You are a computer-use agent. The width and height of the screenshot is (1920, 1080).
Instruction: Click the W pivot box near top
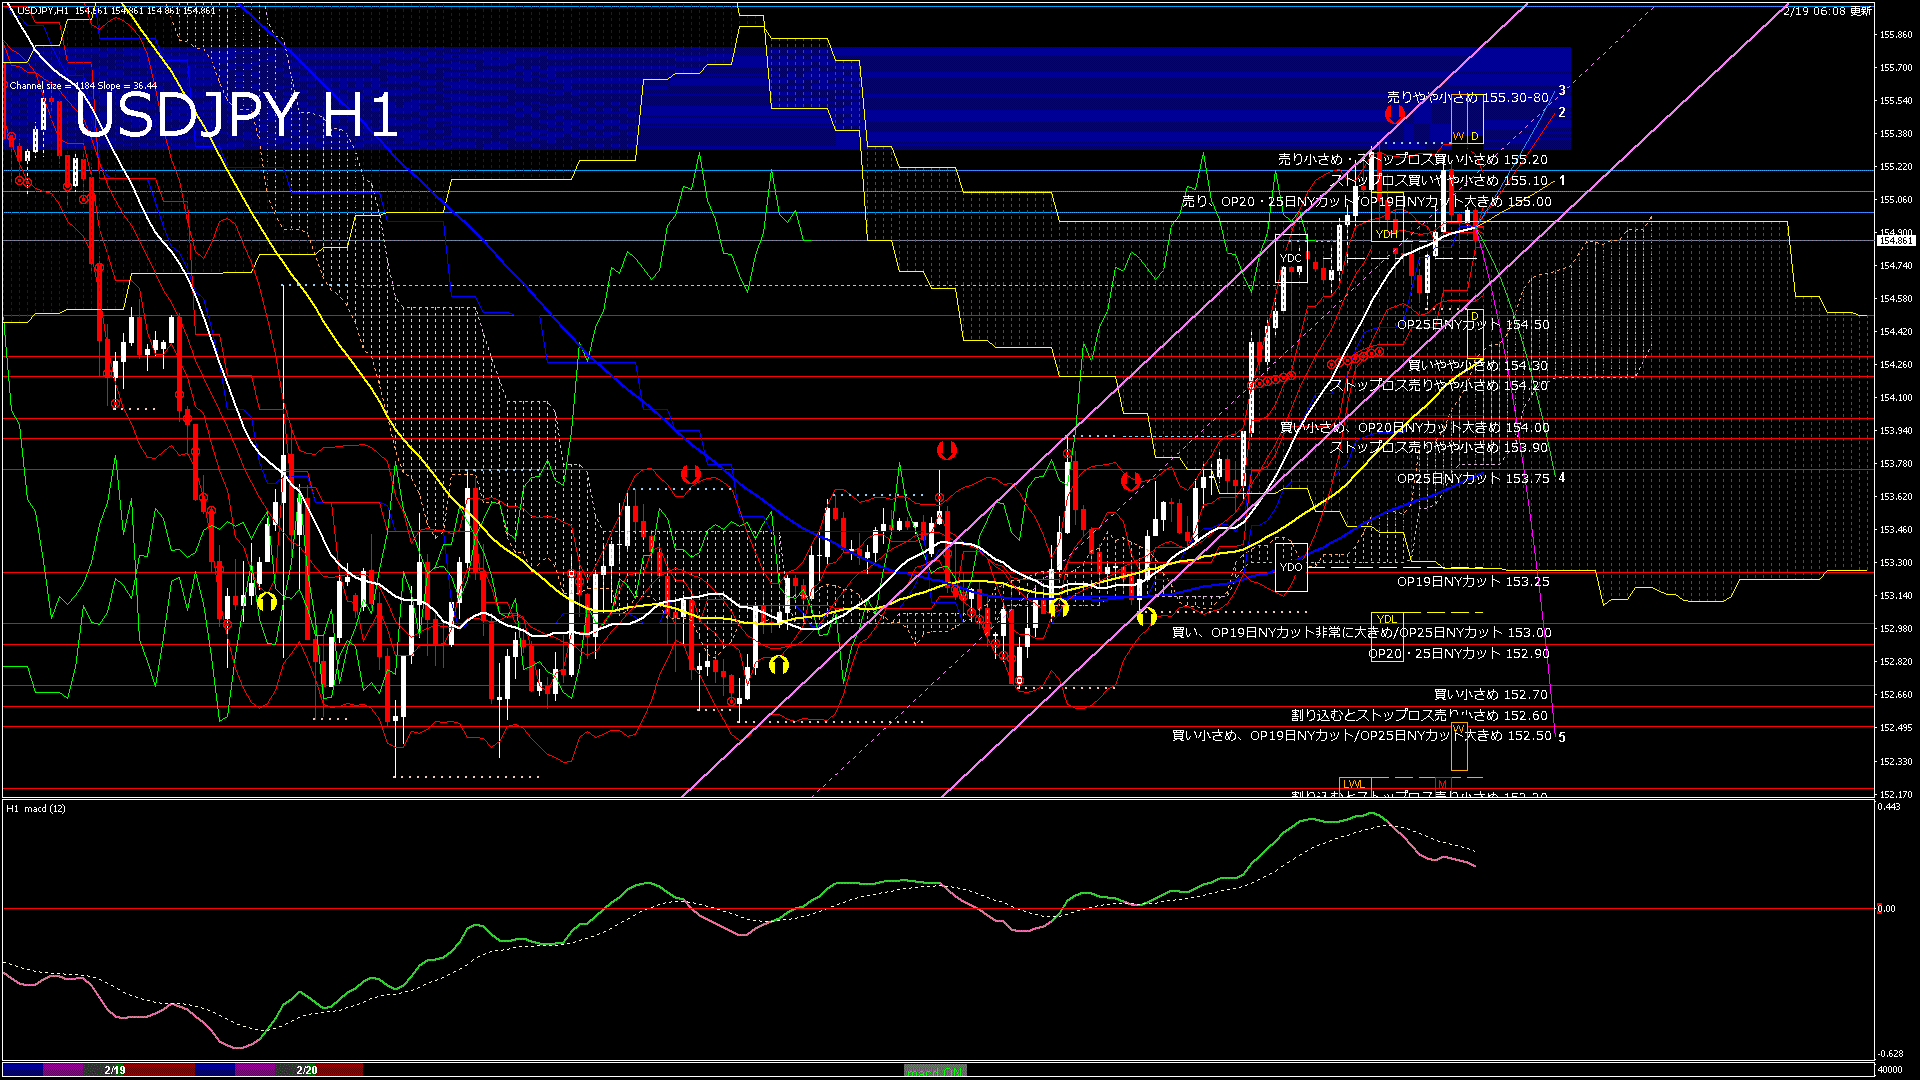point(1459,136)
